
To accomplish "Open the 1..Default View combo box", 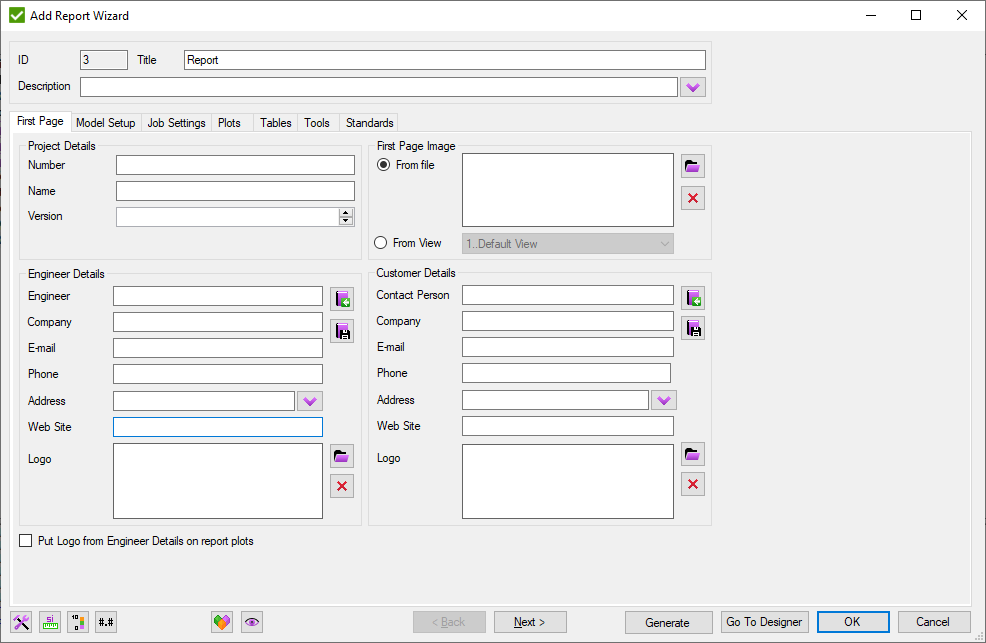I will [x=567, y=243].
